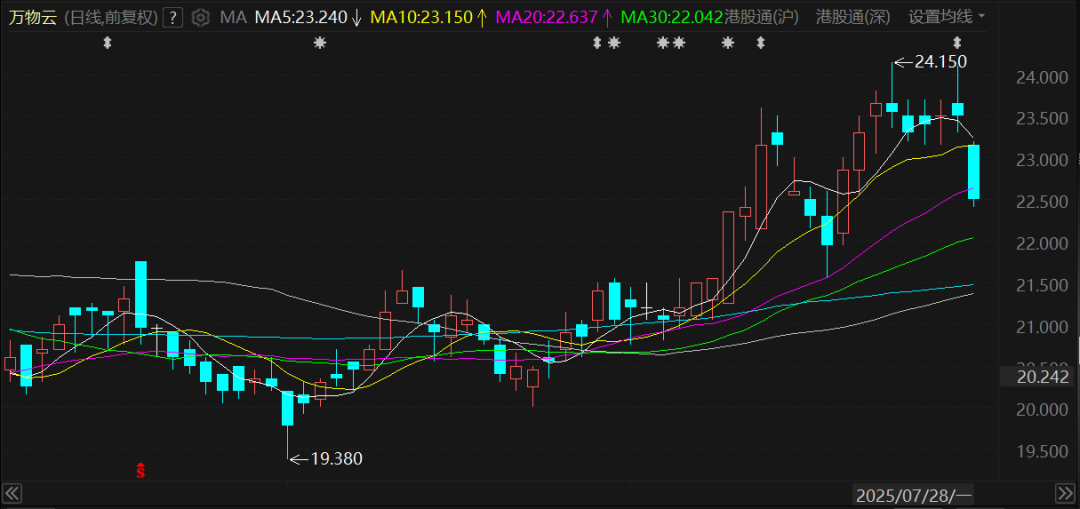The width and height of the screenshot is (1080, 509).
Task: Expand the 设置均线 dropdown
Action: click(946, 17)
